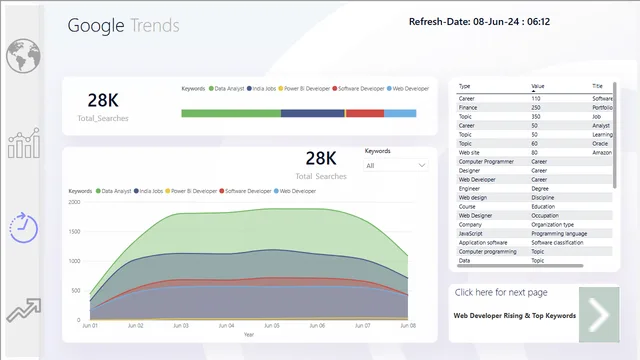The image size is (640, 360).
Task: Click the 2000 y-axis label
Action: [x=74, y=202]
